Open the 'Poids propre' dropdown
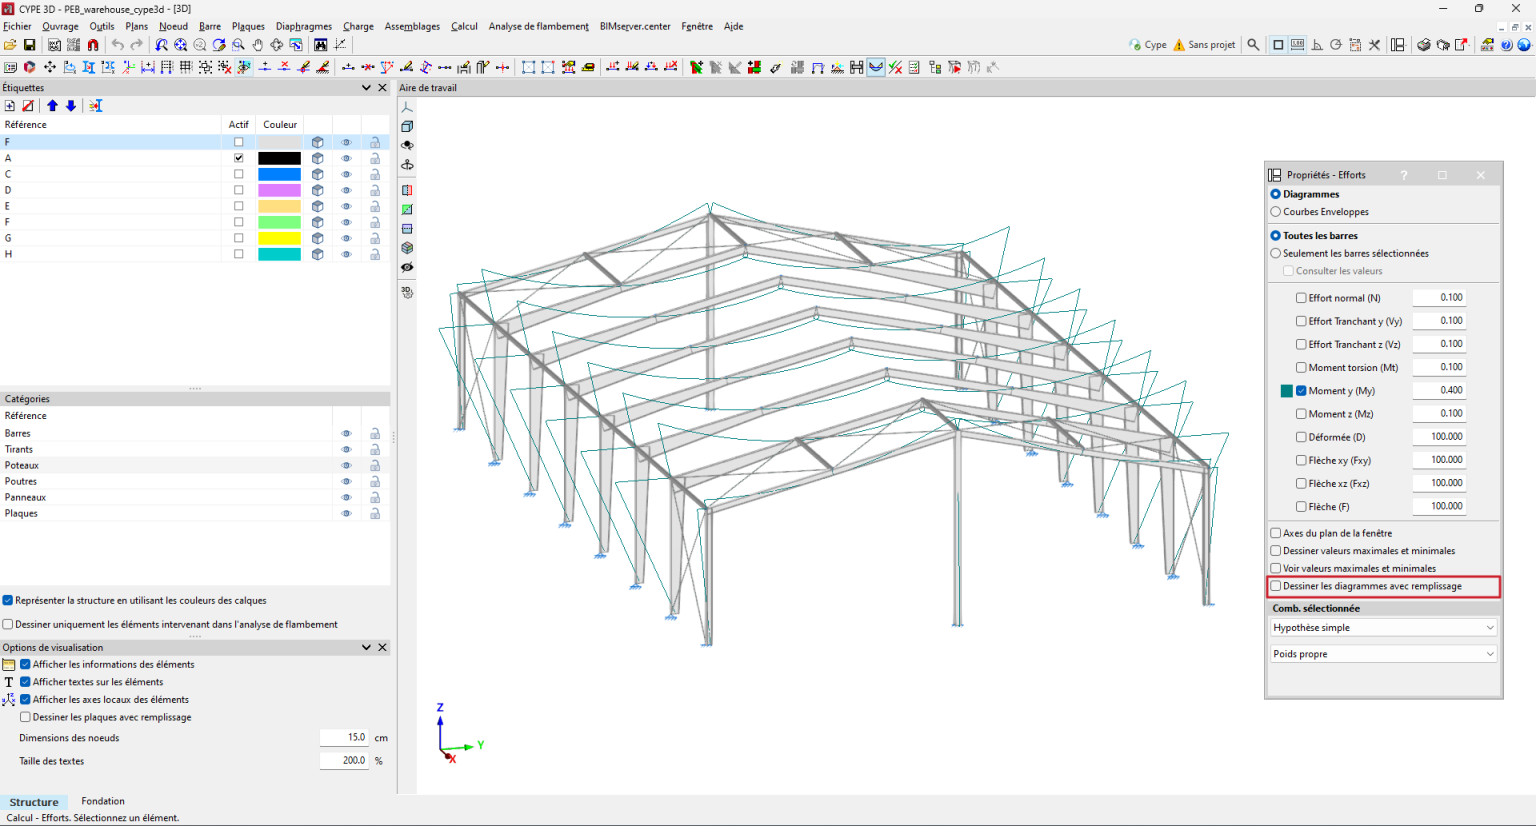The height and width of the screenshot is (826, 1536). point(1383,654)
